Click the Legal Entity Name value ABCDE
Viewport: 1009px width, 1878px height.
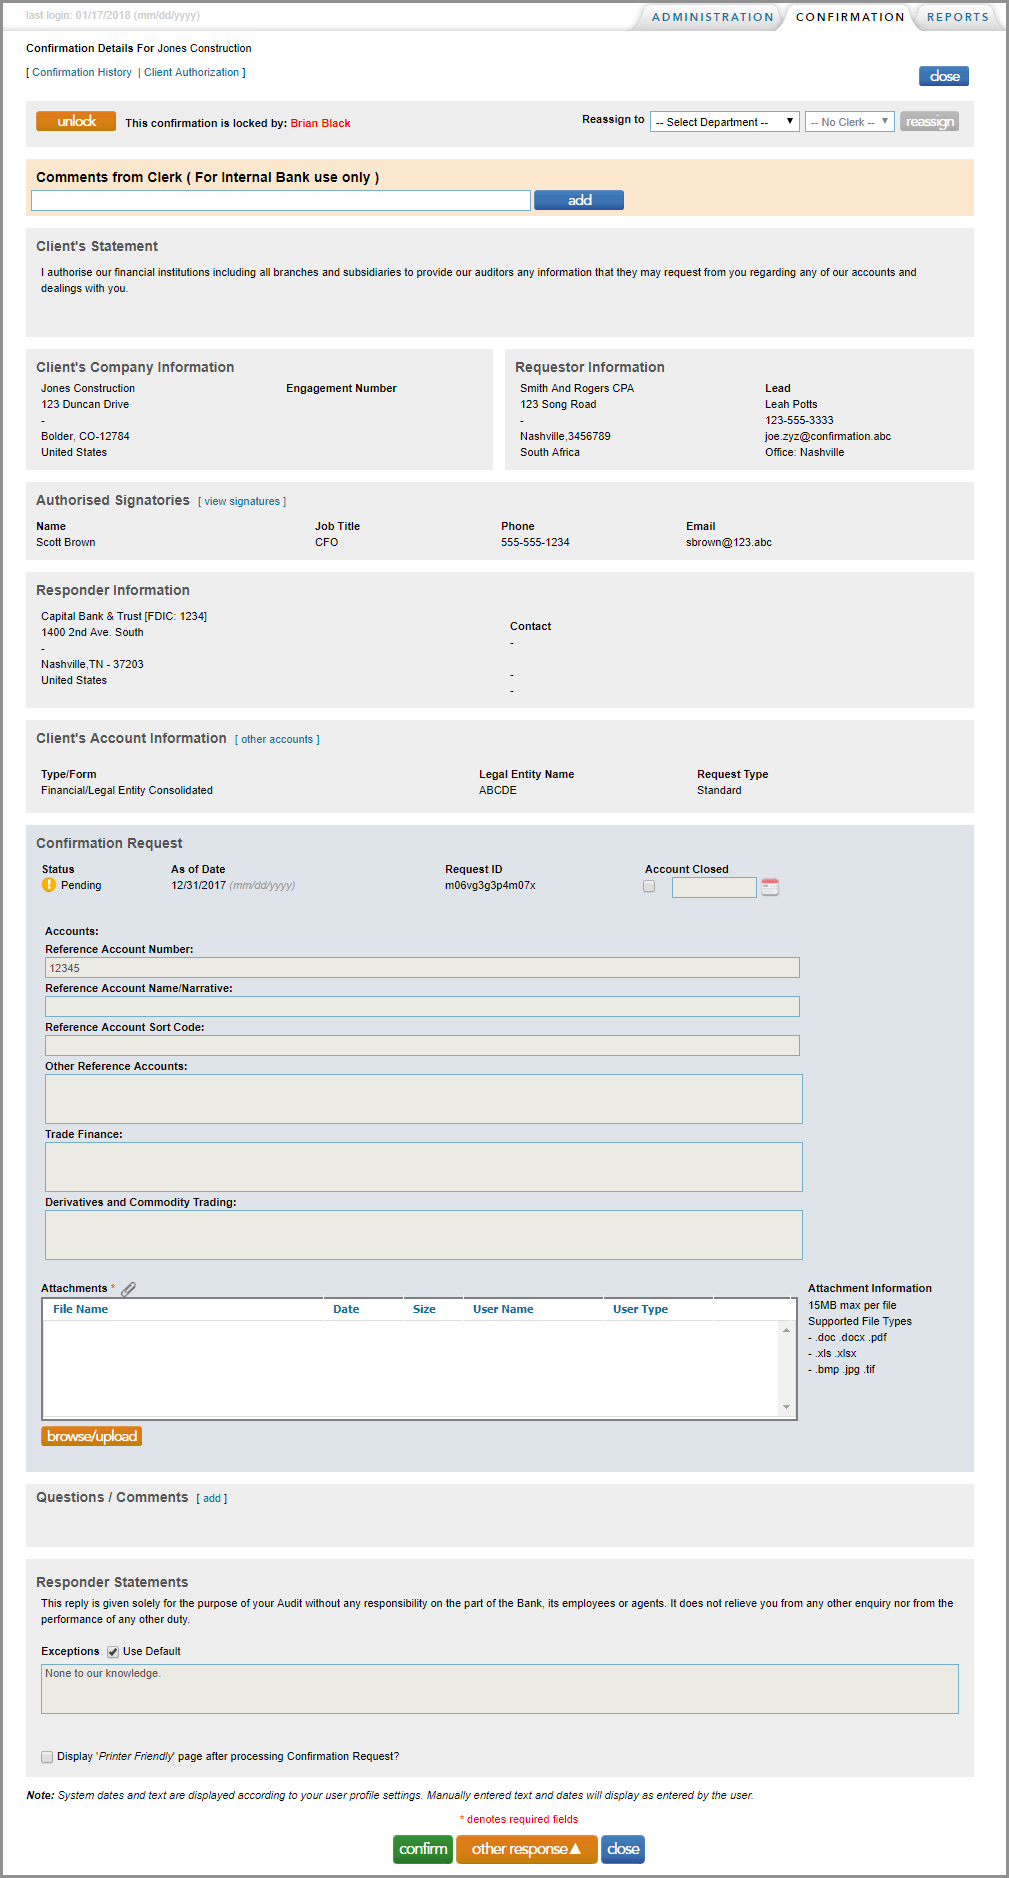point(498,791)
